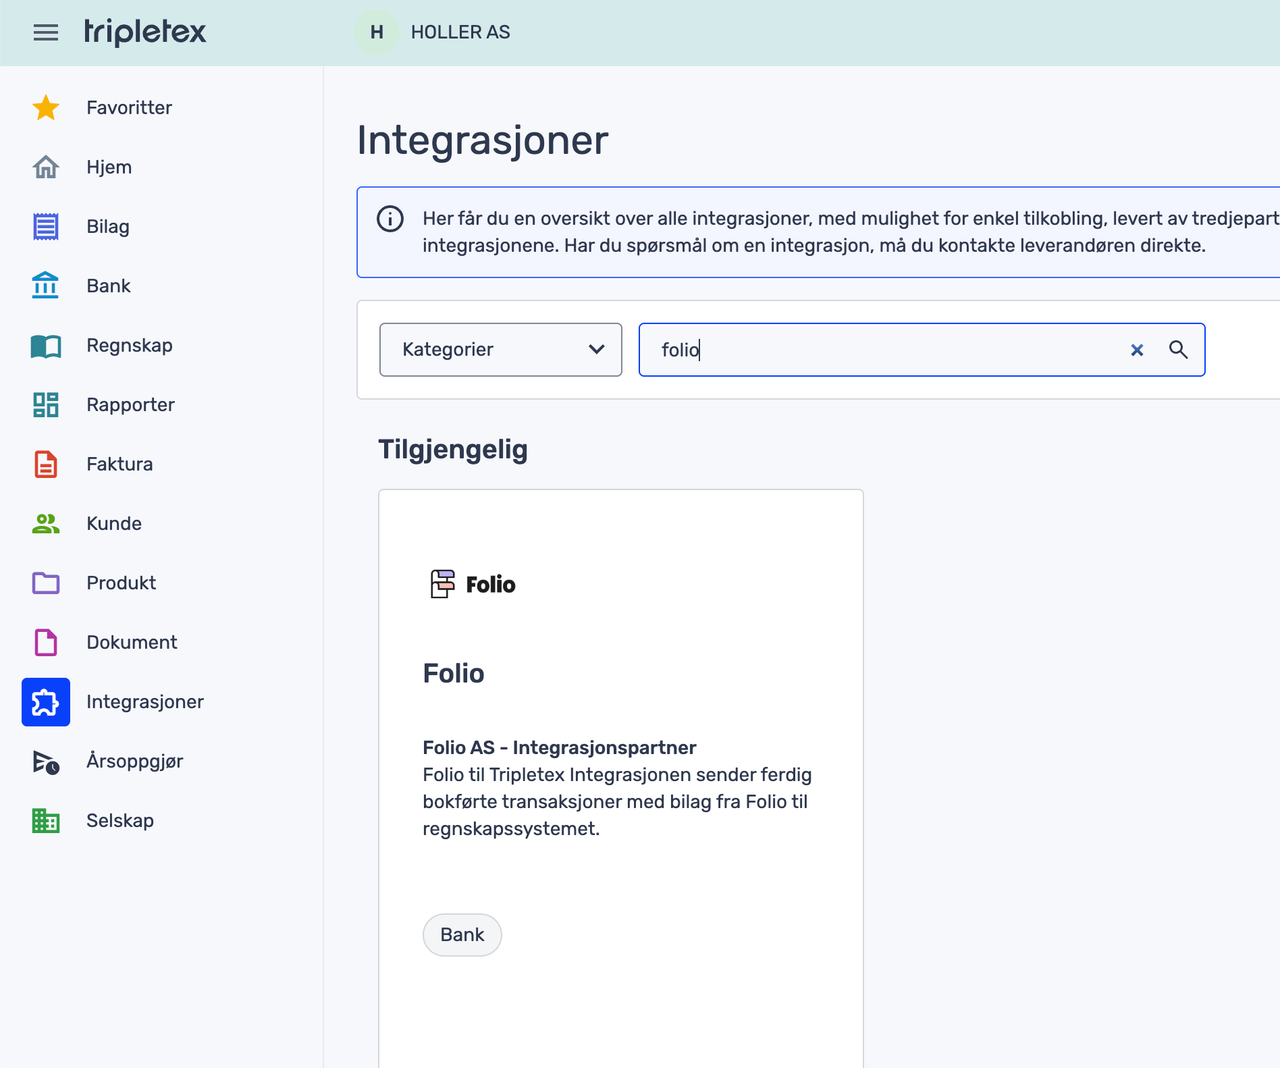Click the Bank building icon
This screenshot has height=1068, width=1280.
click(x=46, y=286)
